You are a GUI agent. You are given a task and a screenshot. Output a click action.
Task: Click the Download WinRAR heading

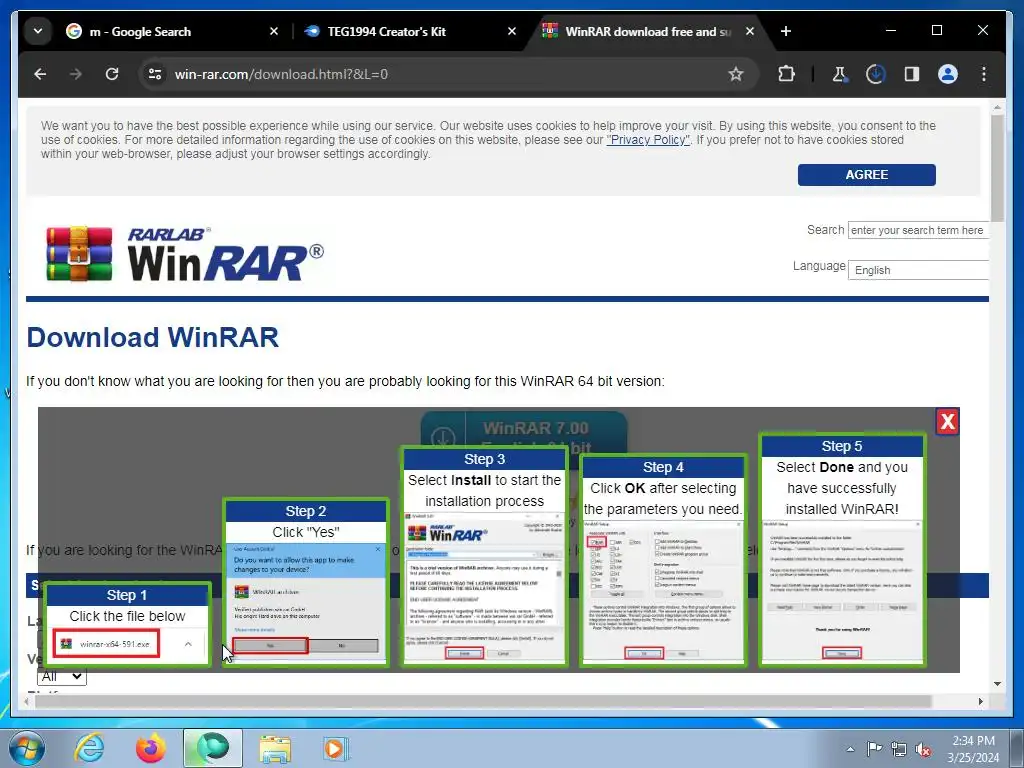click(x=153, y=338)
